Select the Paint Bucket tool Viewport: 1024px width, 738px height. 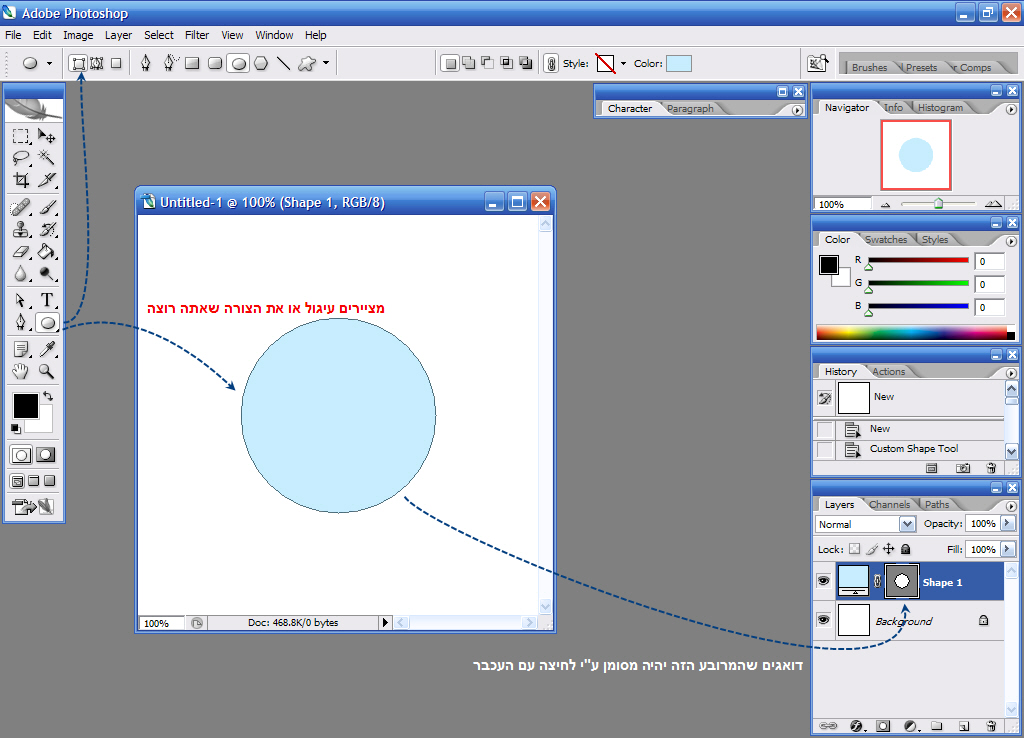47,252
